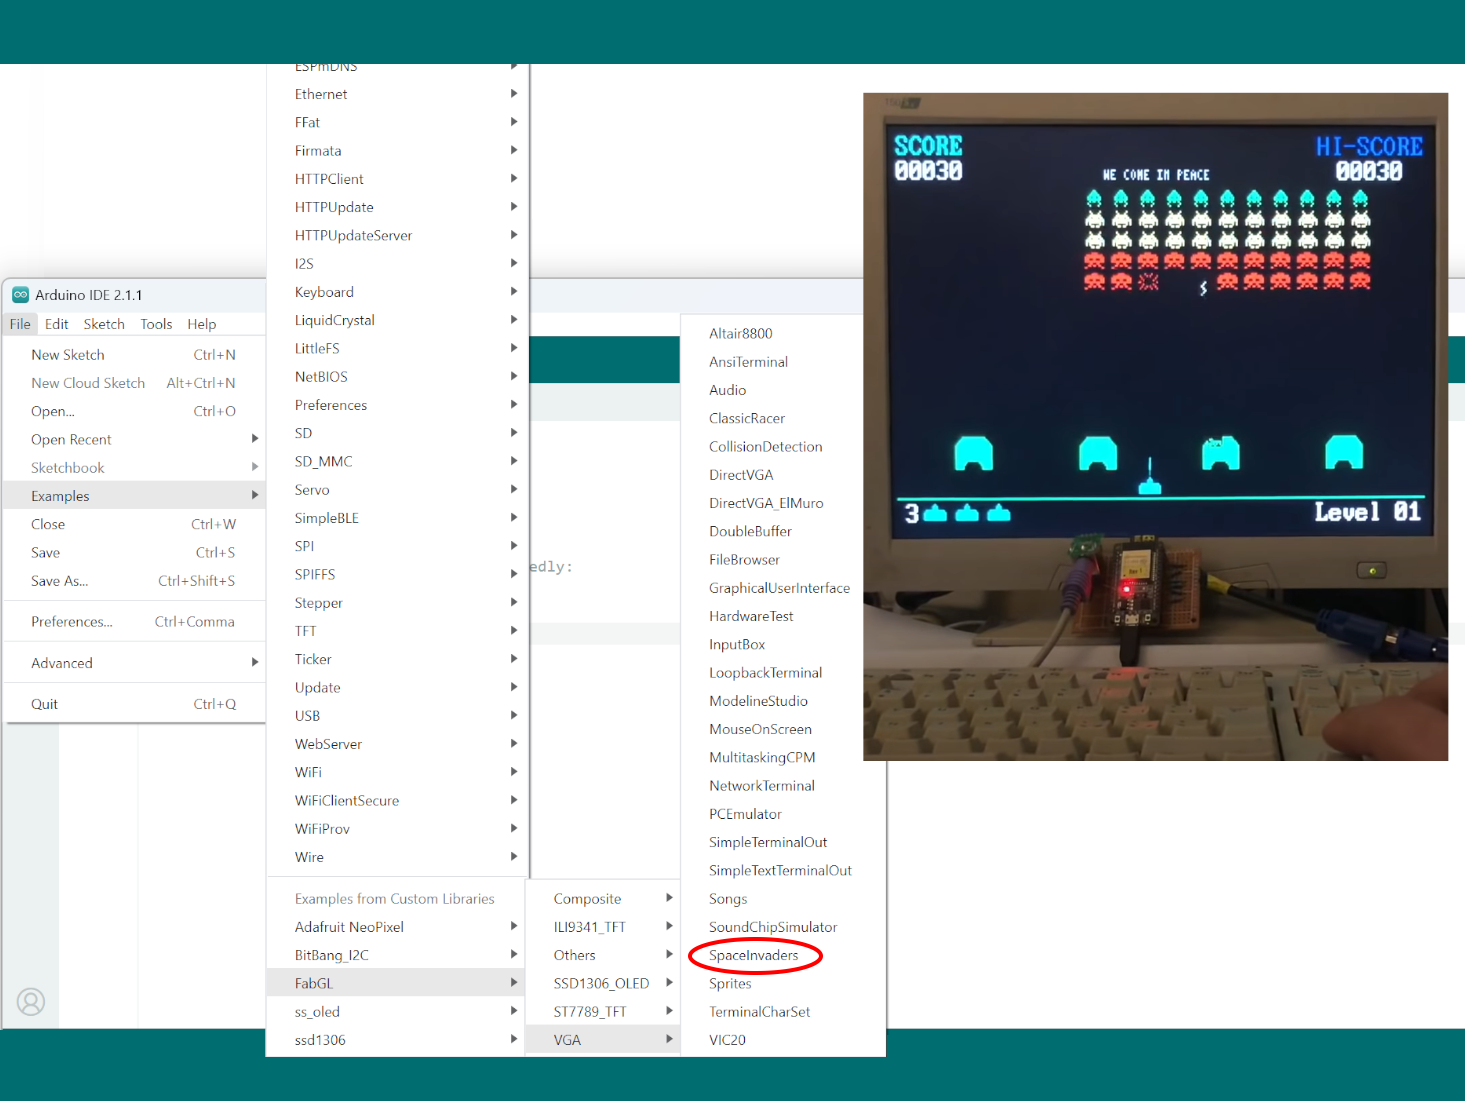Open the Tools menu
The height and width of the screenshot is (1101, 1465).
(x=156, y=323)
